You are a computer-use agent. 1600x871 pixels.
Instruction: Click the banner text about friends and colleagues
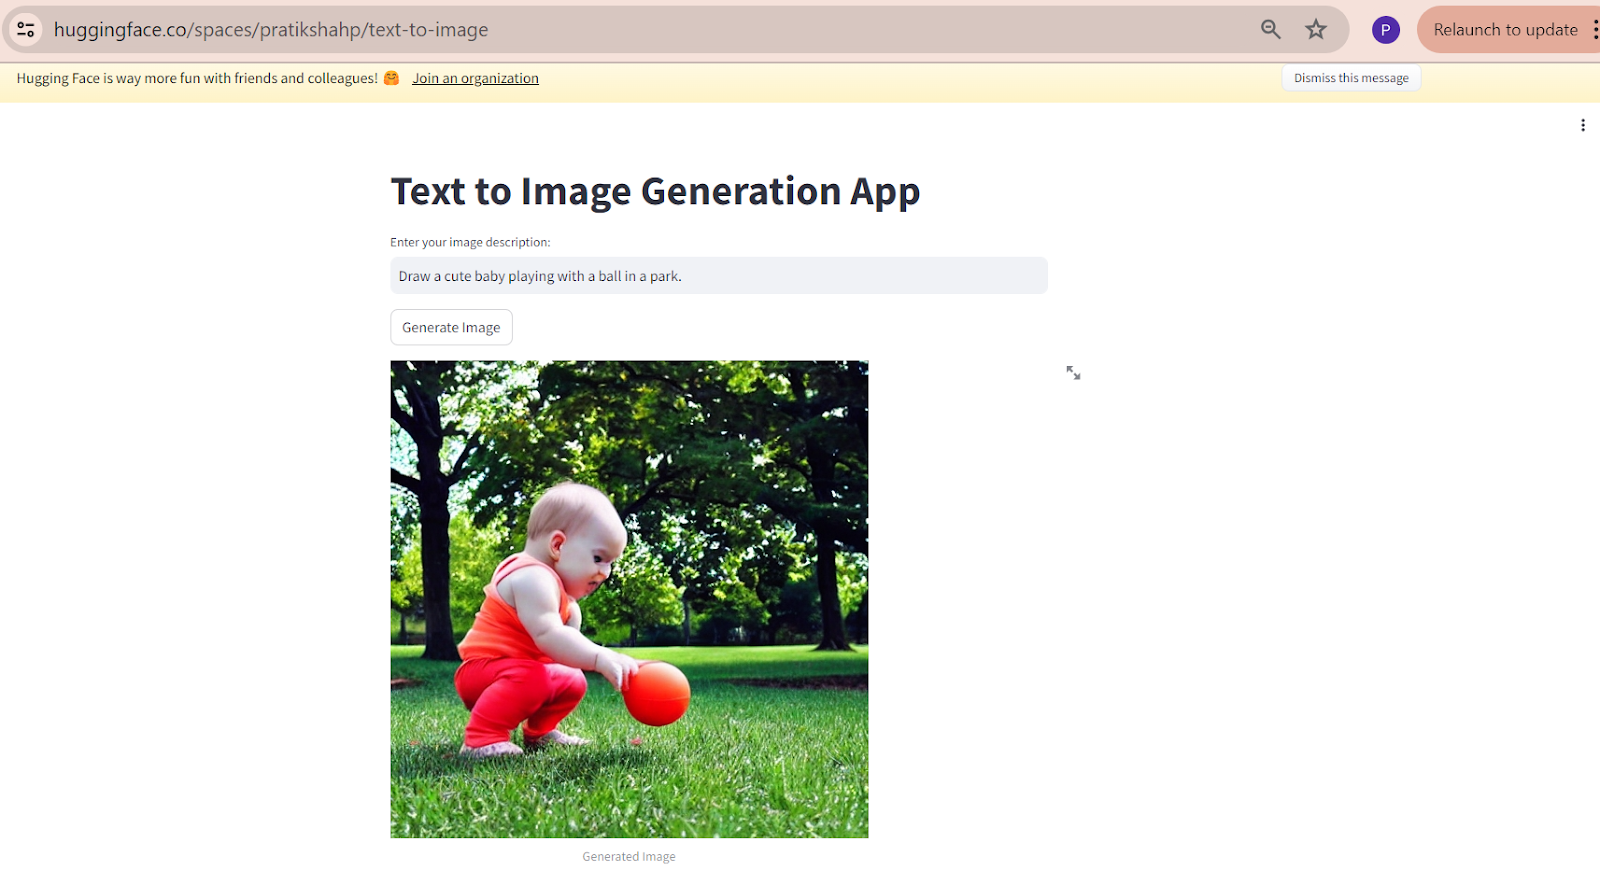pyautogui.click(x=197, y=78)
